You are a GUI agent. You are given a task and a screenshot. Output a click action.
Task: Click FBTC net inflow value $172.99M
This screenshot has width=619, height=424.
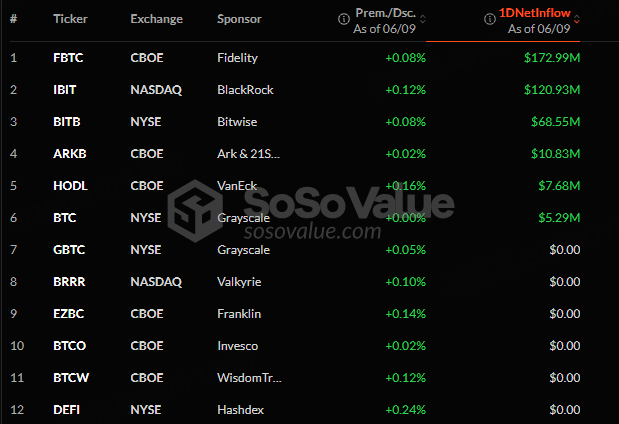(x=551, y=58)
